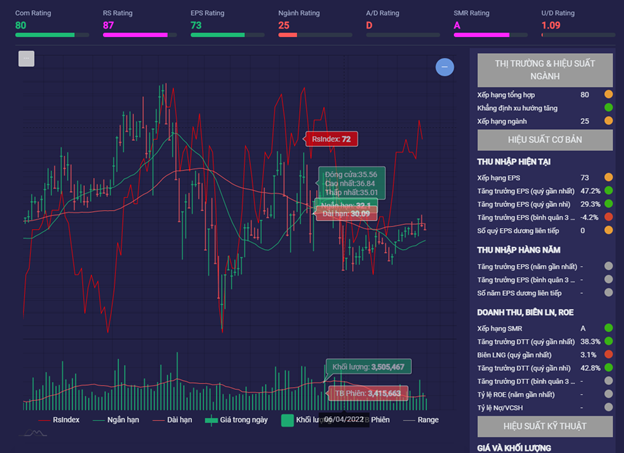This screenshot has height=453, width=624.
Task: Click the red dot beside Biên LNG
Action: point(608,355)
